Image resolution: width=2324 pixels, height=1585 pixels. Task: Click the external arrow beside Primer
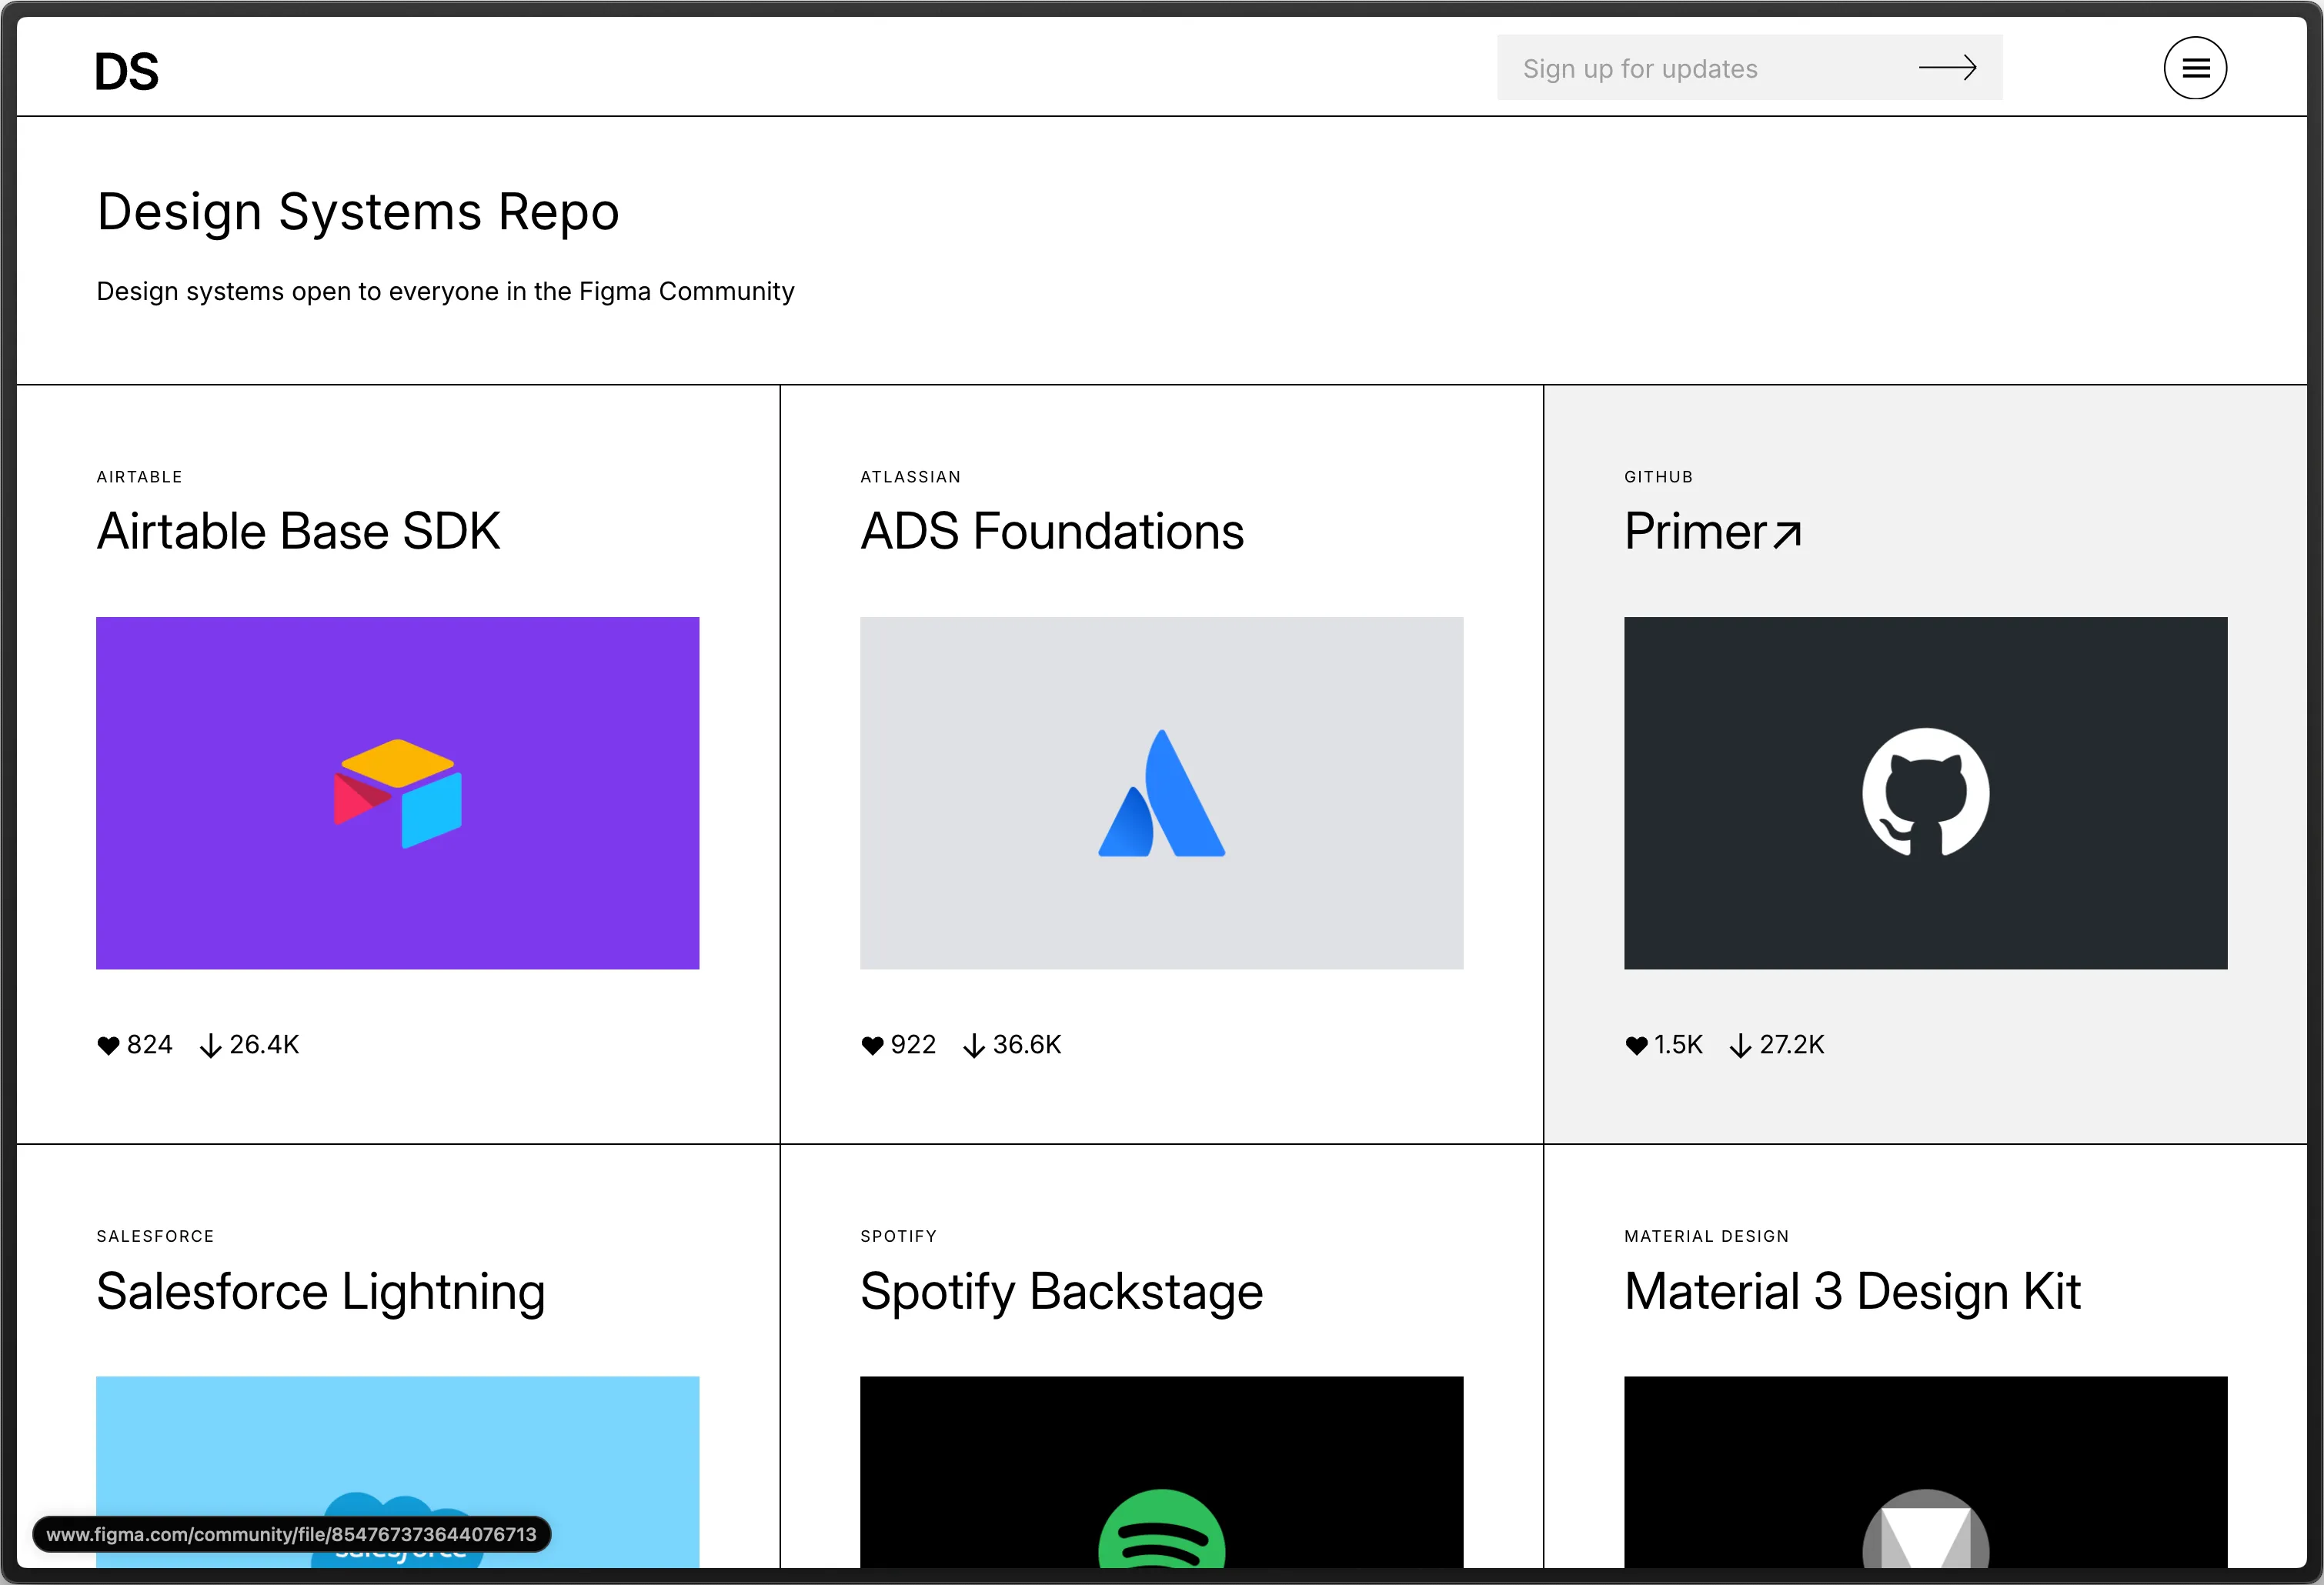(x=1787, y=535)
